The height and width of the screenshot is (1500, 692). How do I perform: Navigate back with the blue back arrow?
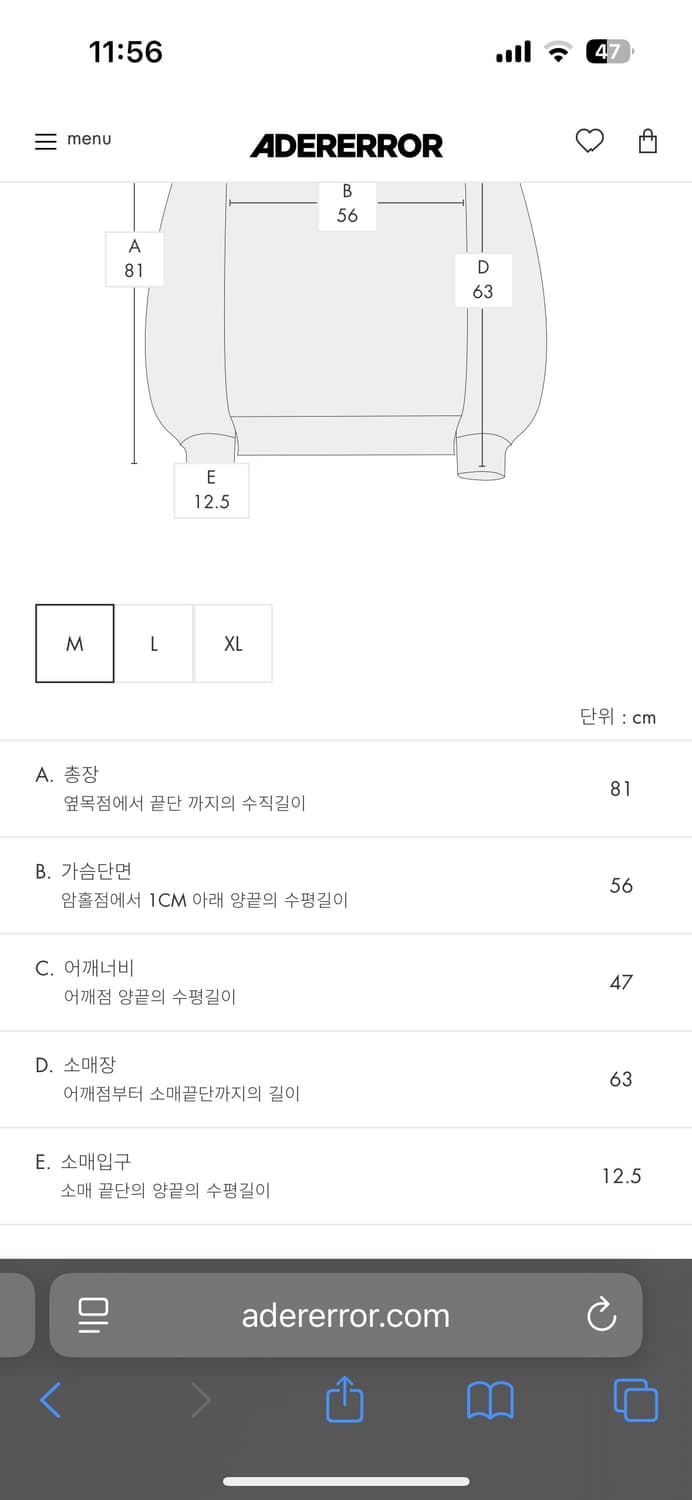pyautogui.click(x=50, y=1400)
